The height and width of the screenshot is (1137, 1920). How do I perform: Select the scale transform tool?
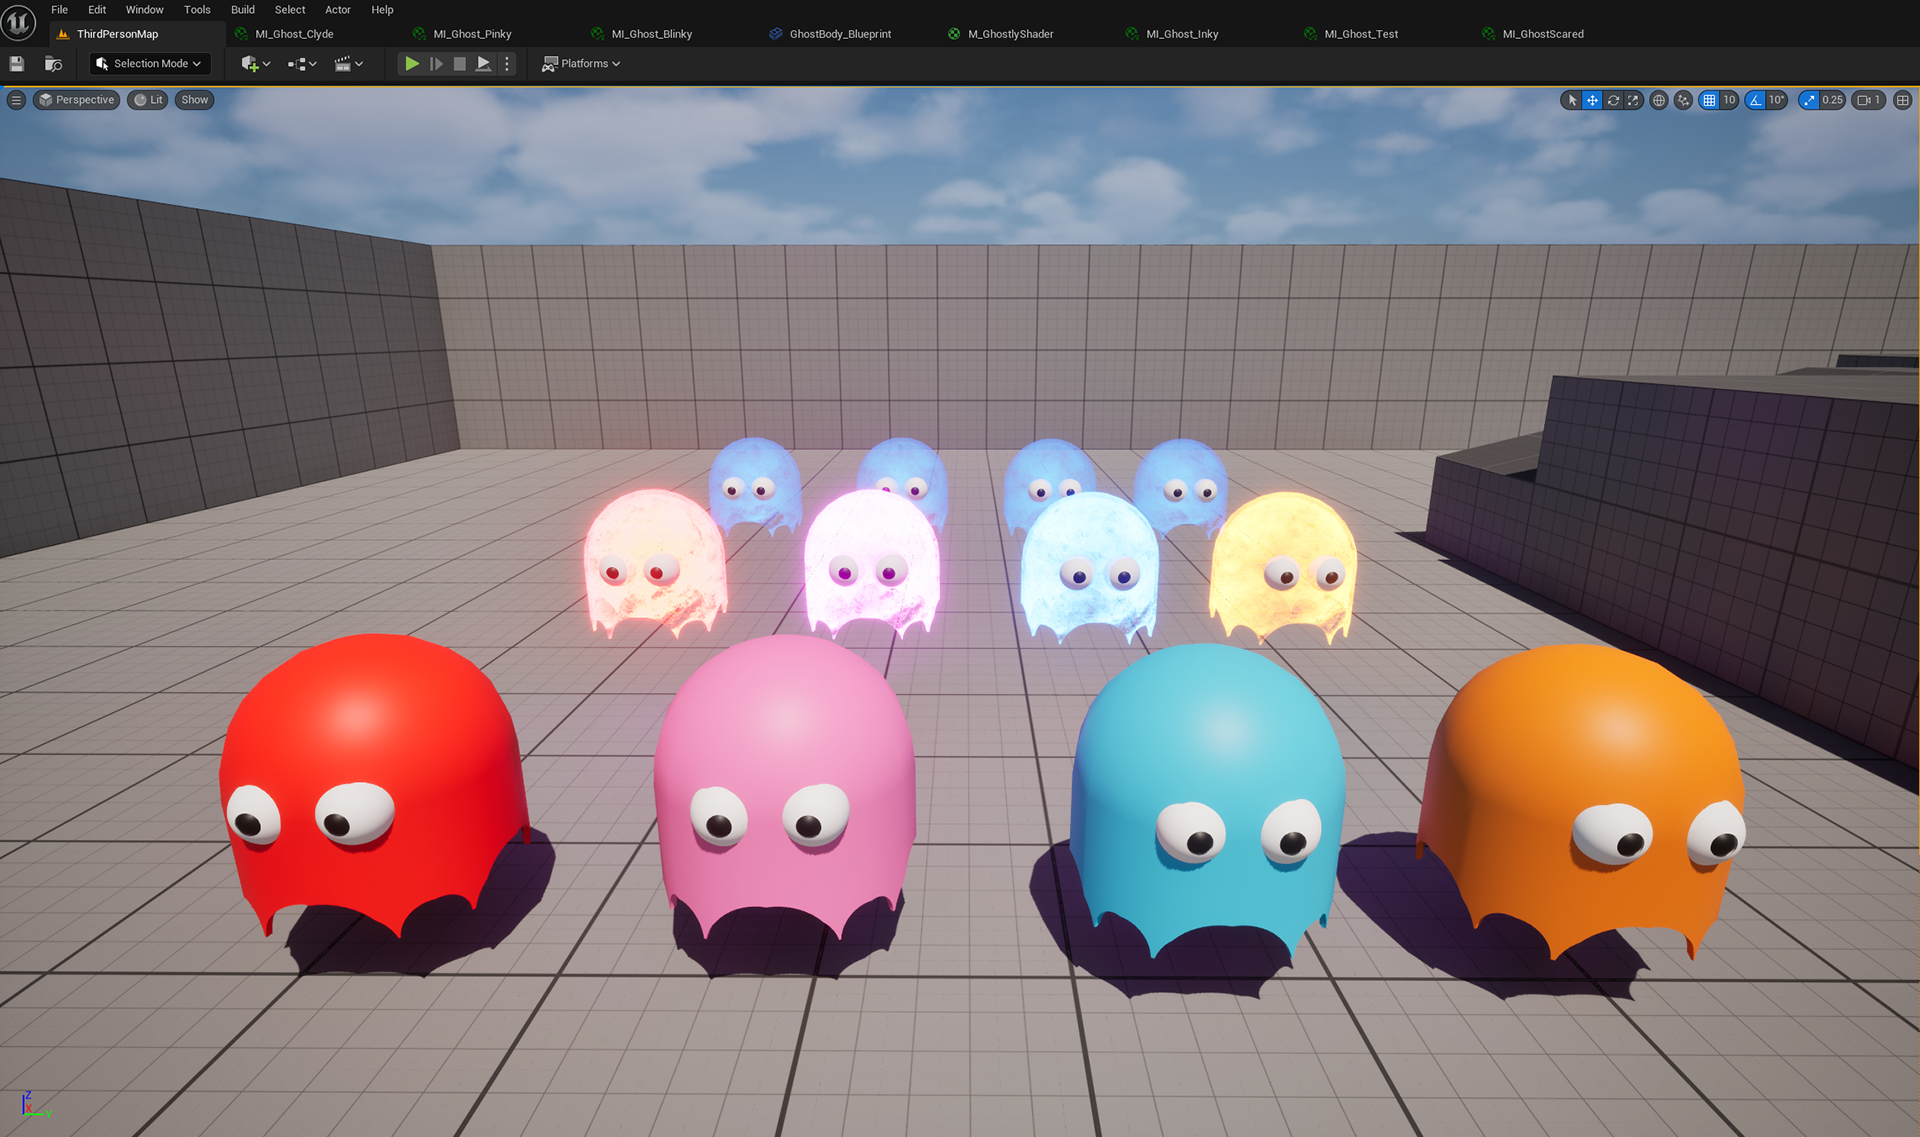pos(1633,100)
